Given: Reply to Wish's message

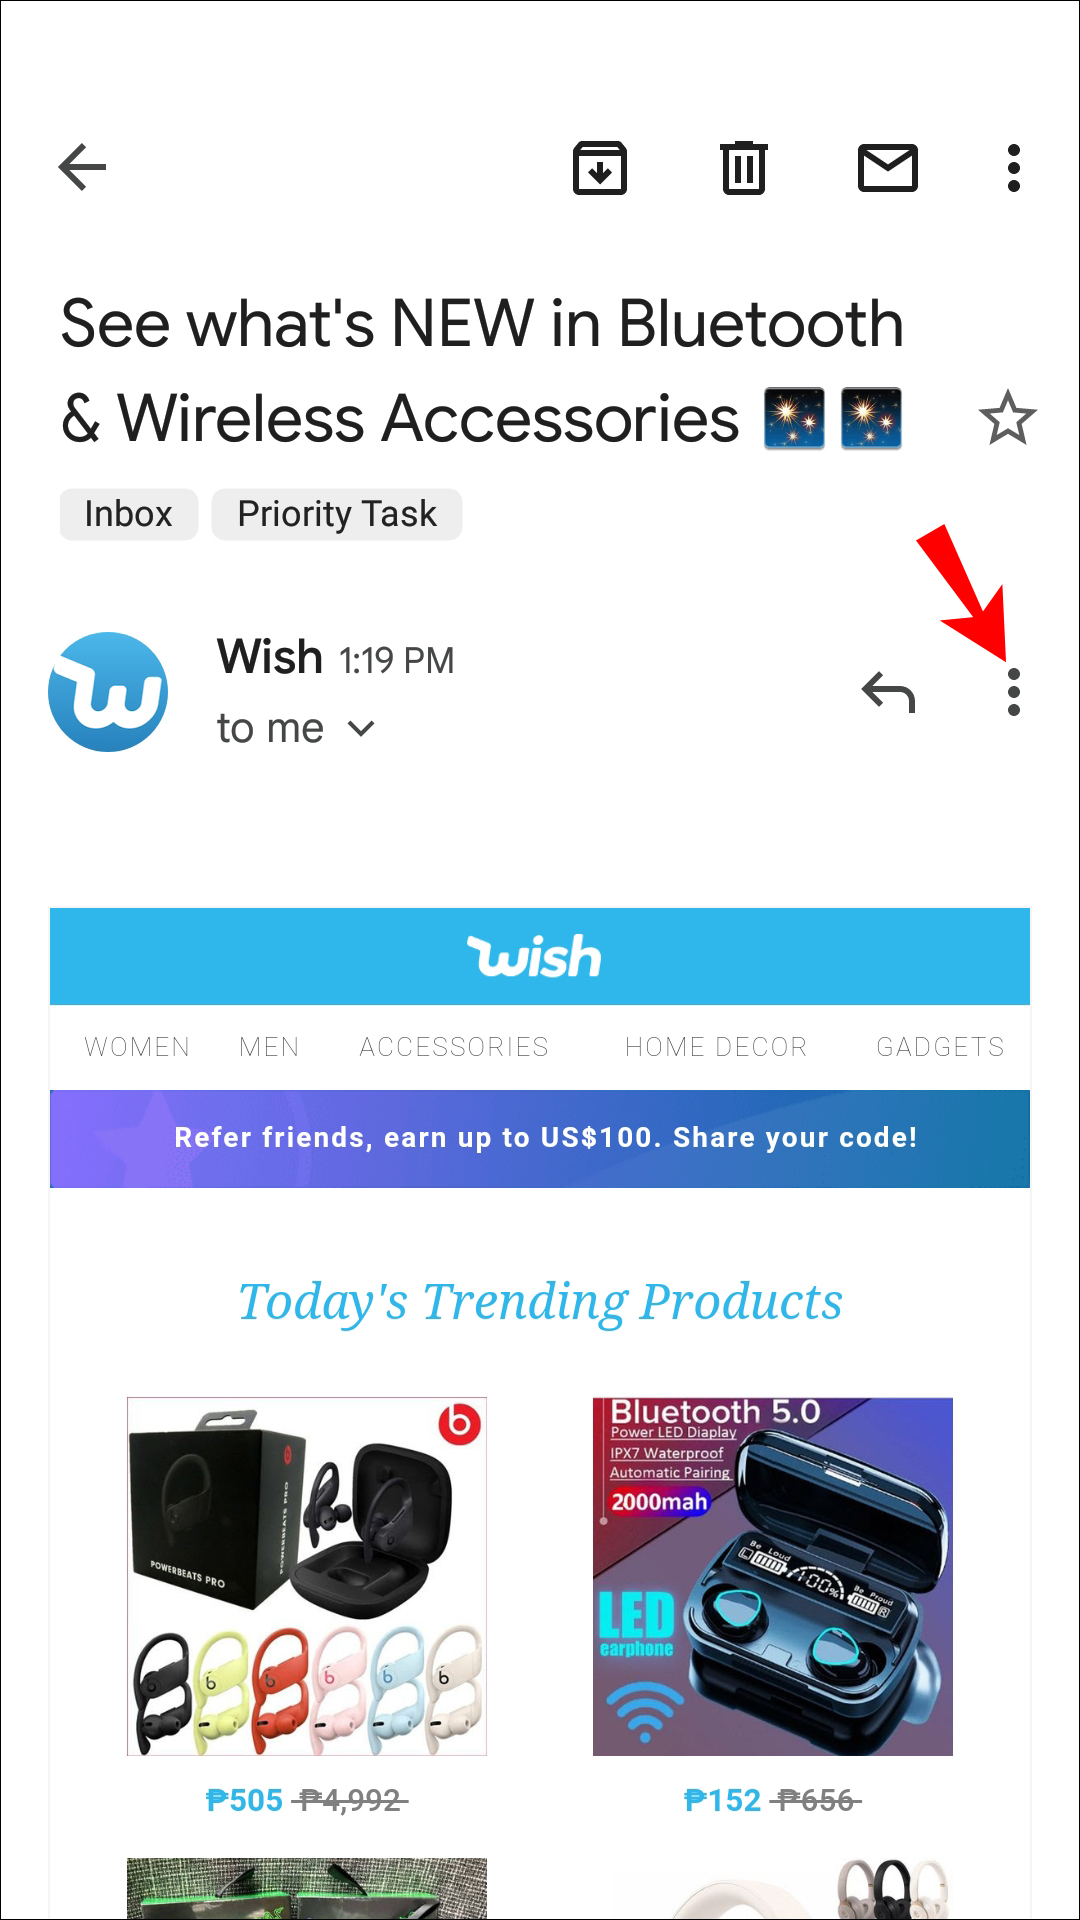Looking at the screenshot, I should (888, 692).
